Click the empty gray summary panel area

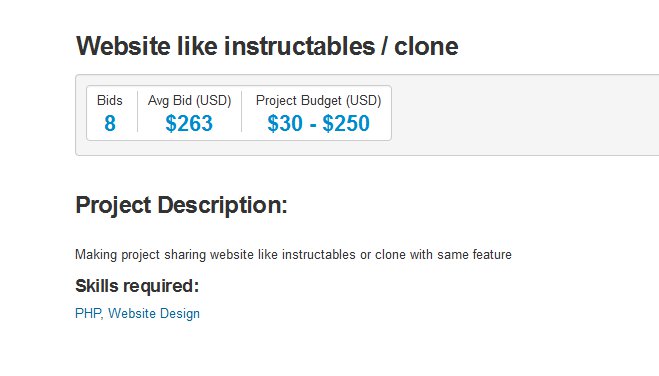(x=525, y=115)
